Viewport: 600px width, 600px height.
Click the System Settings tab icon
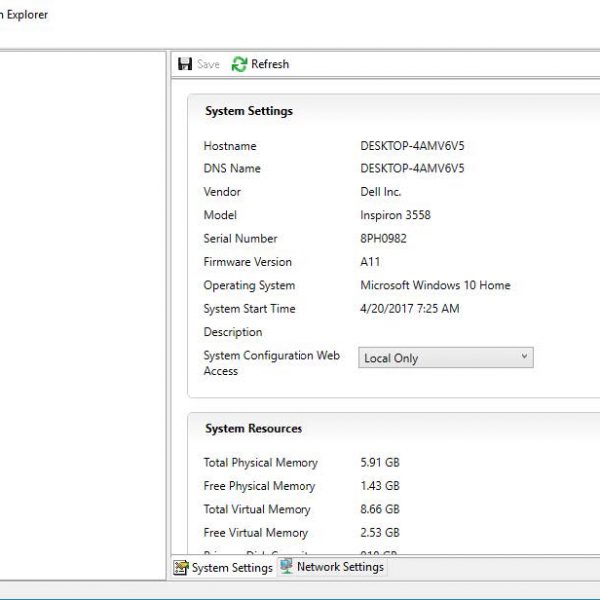coord(181,568)
